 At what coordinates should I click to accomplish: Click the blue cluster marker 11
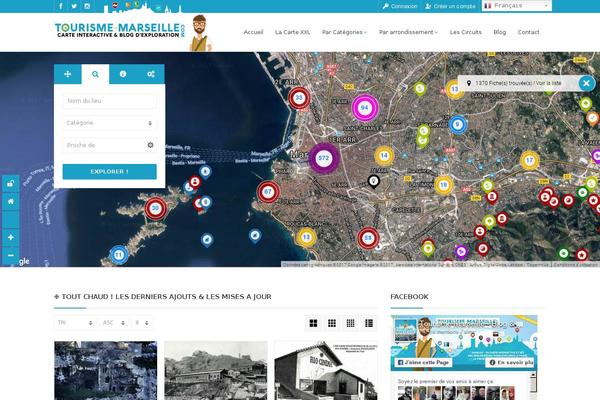(x=119, y=255)
